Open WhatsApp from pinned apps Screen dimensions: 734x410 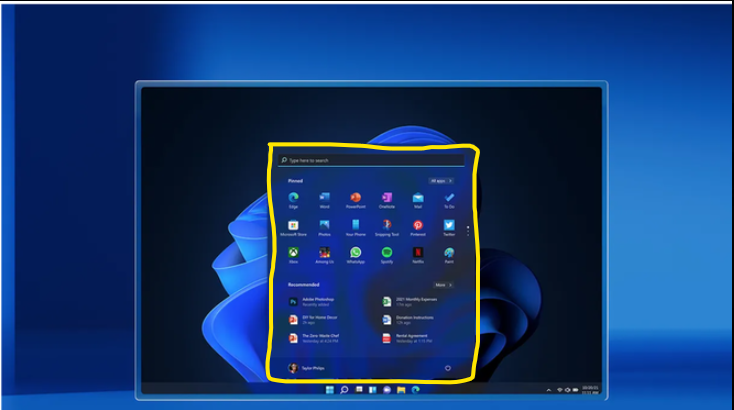pyautogui.click(x=356, y=255)
